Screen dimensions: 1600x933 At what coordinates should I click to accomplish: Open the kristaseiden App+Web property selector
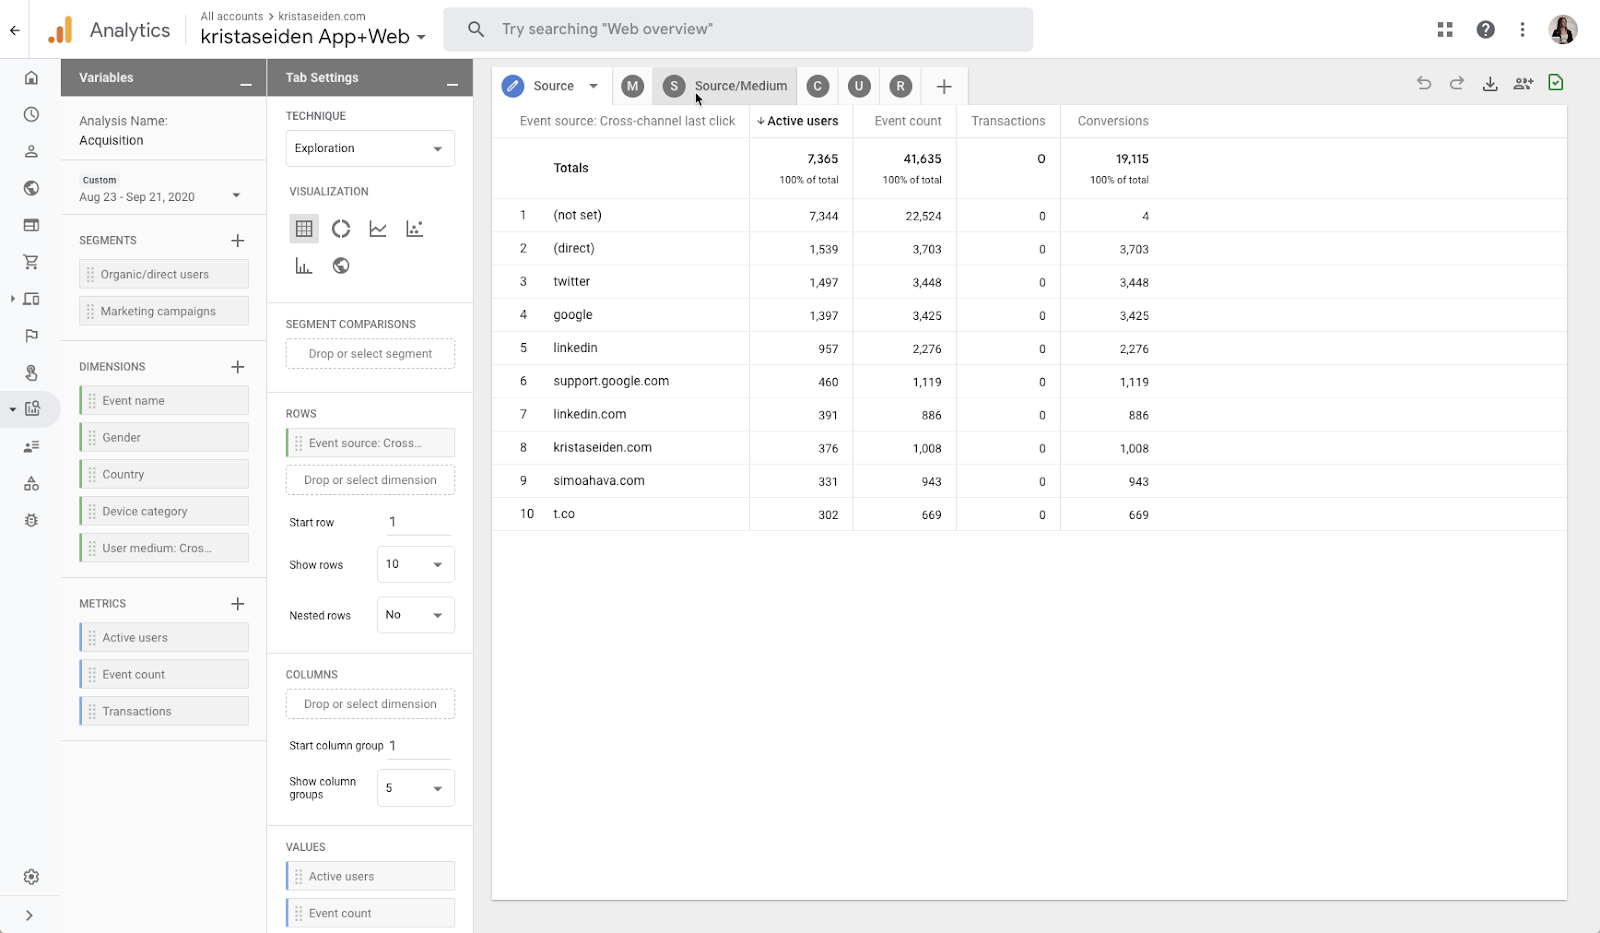pyautogui.click(x=313, y=37)
